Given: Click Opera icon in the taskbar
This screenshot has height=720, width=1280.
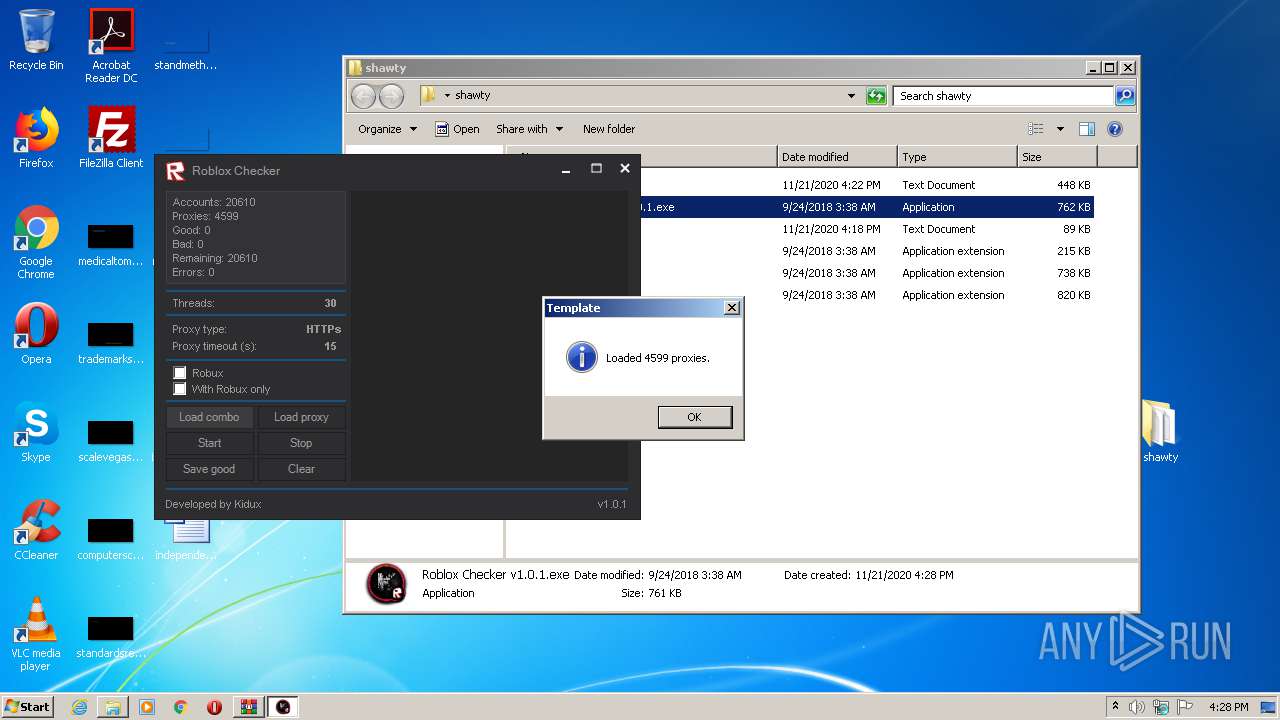Looking at the screenshot, I should coord(215,707).
